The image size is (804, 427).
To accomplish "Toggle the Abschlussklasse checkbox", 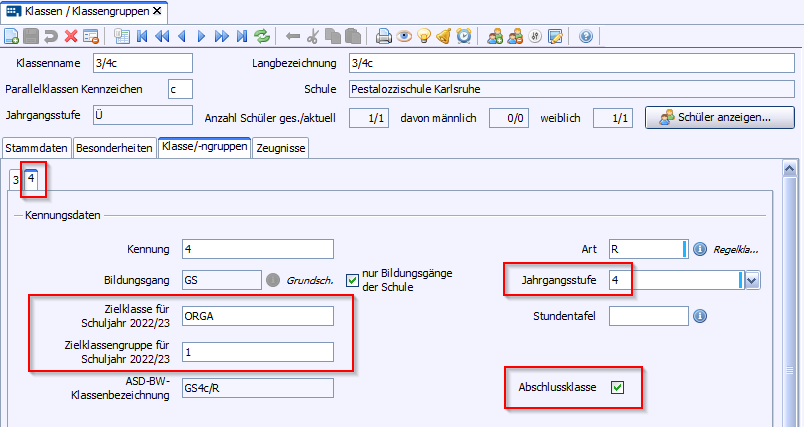I will [x=617, y=387].
